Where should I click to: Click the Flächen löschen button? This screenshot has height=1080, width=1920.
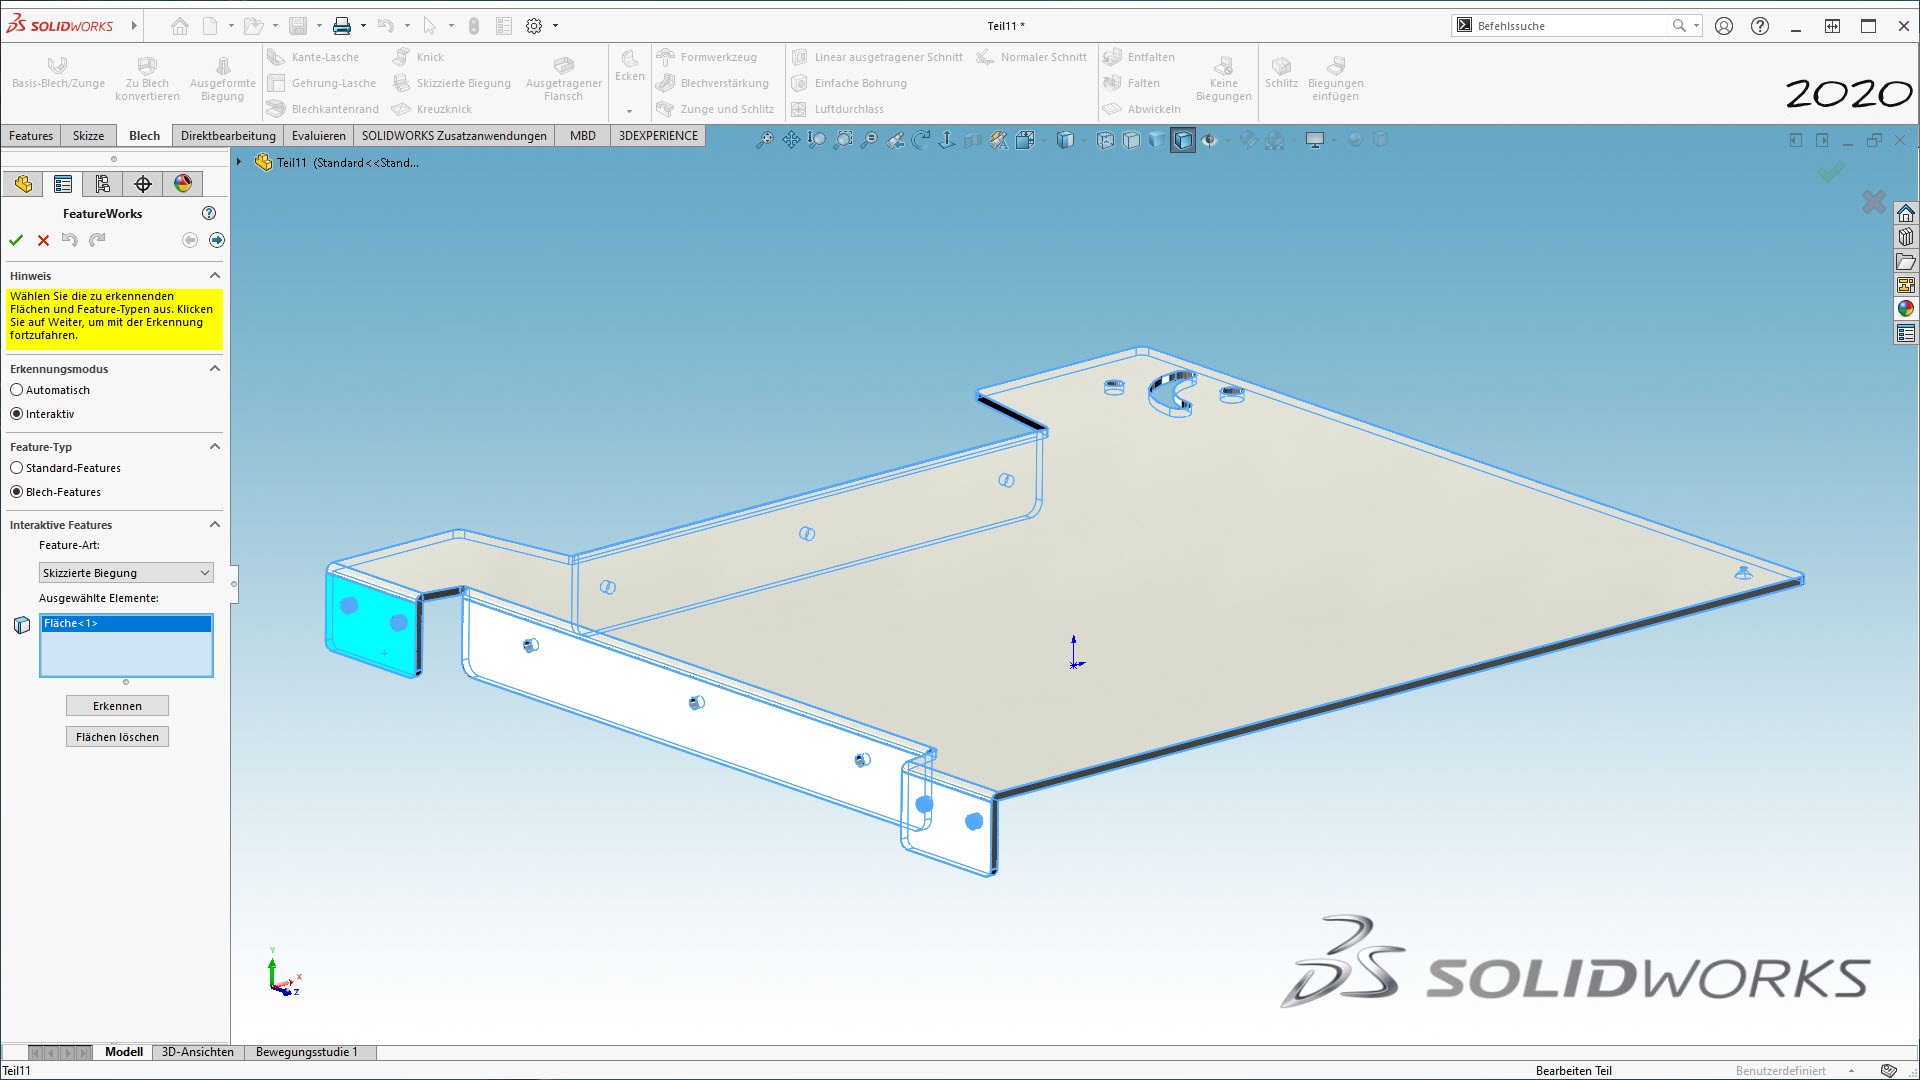117,737
